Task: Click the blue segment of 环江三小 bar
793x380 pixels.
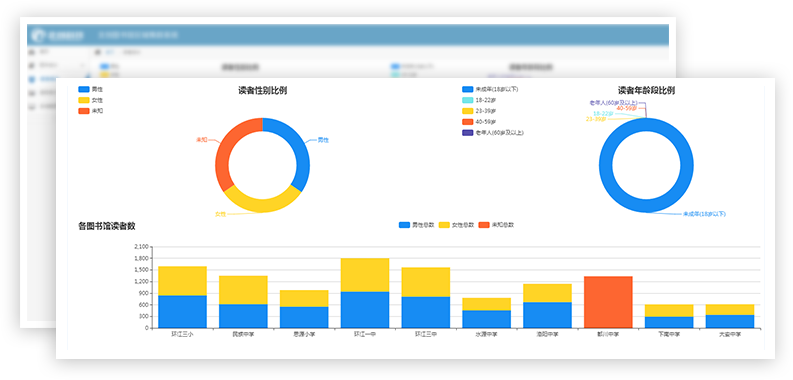Action: click(x=183, y=312)
